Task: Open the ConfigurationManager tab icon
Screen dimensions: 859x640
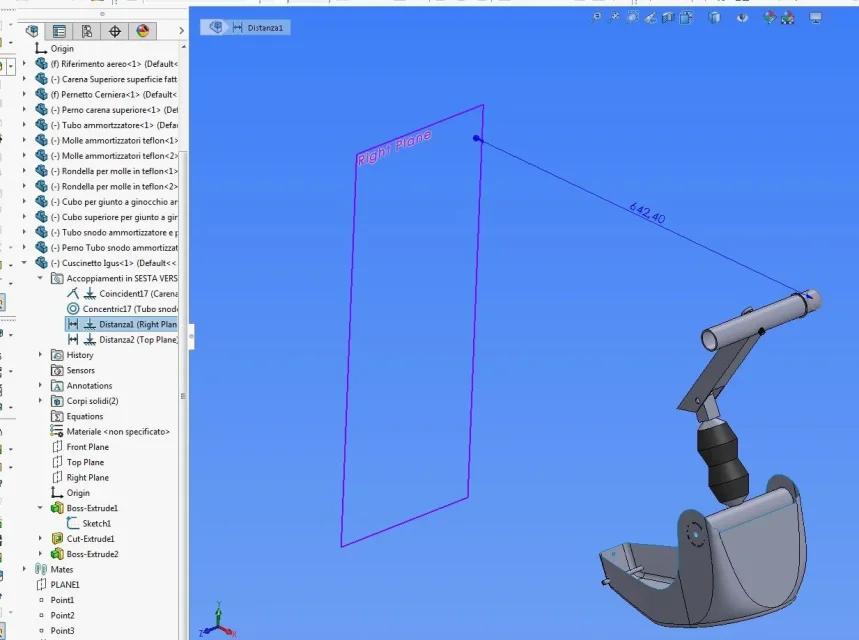Action: [x=87, y=31]
